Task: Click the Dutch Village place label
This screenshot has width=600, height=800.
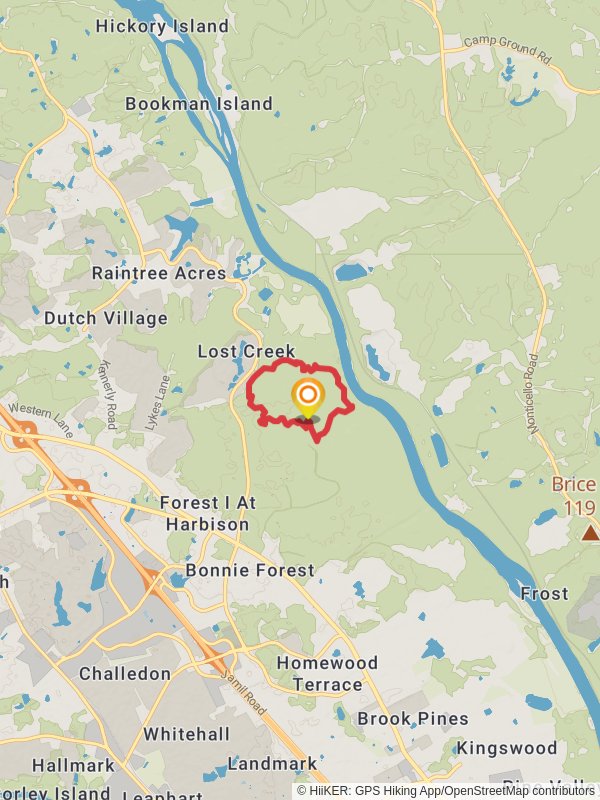Action: 106,318
